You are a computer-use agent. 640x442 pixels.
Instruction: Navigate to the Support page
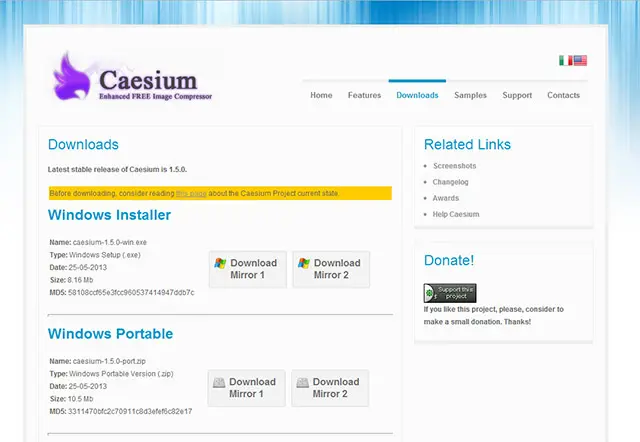(x=517, y=96)
